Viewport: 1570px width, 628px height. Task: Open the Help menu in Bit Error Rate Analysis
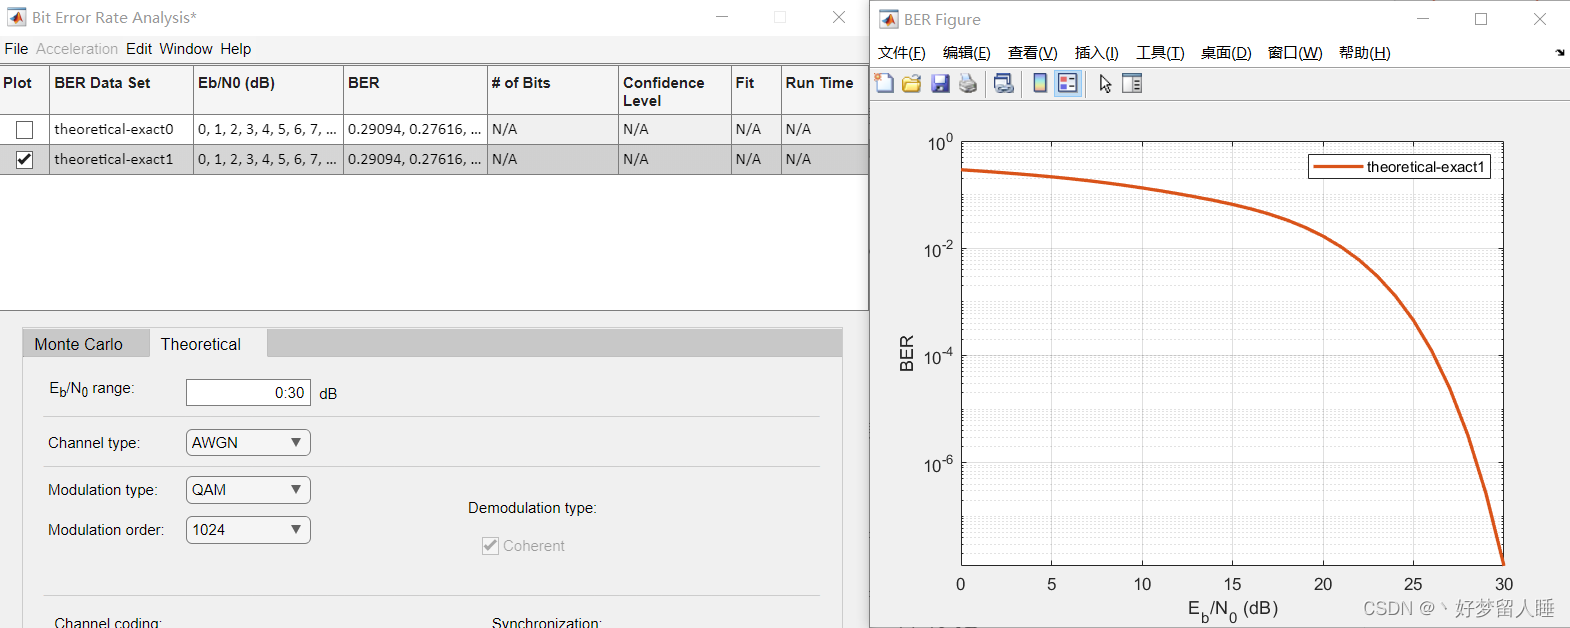pyautogui.click(x=236, y=48)
